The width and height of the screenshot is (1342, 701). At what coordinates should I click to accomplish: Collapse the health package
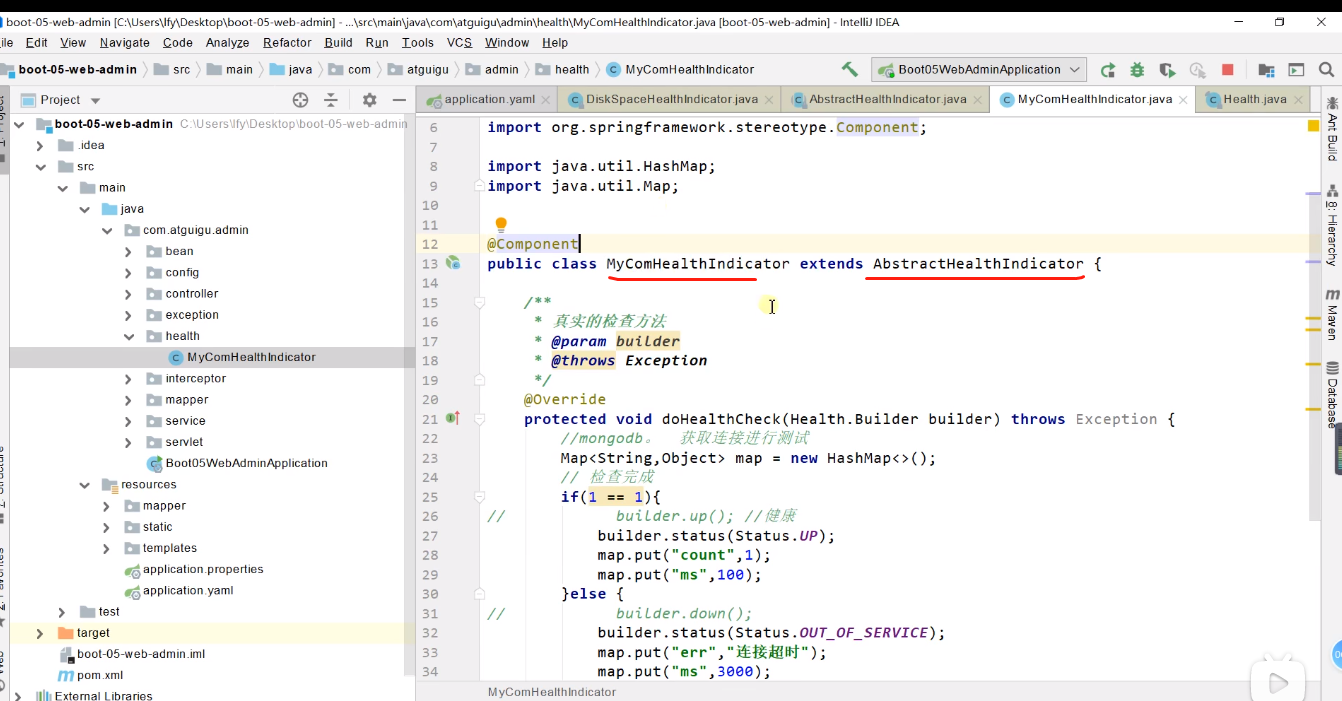point(128,337)
